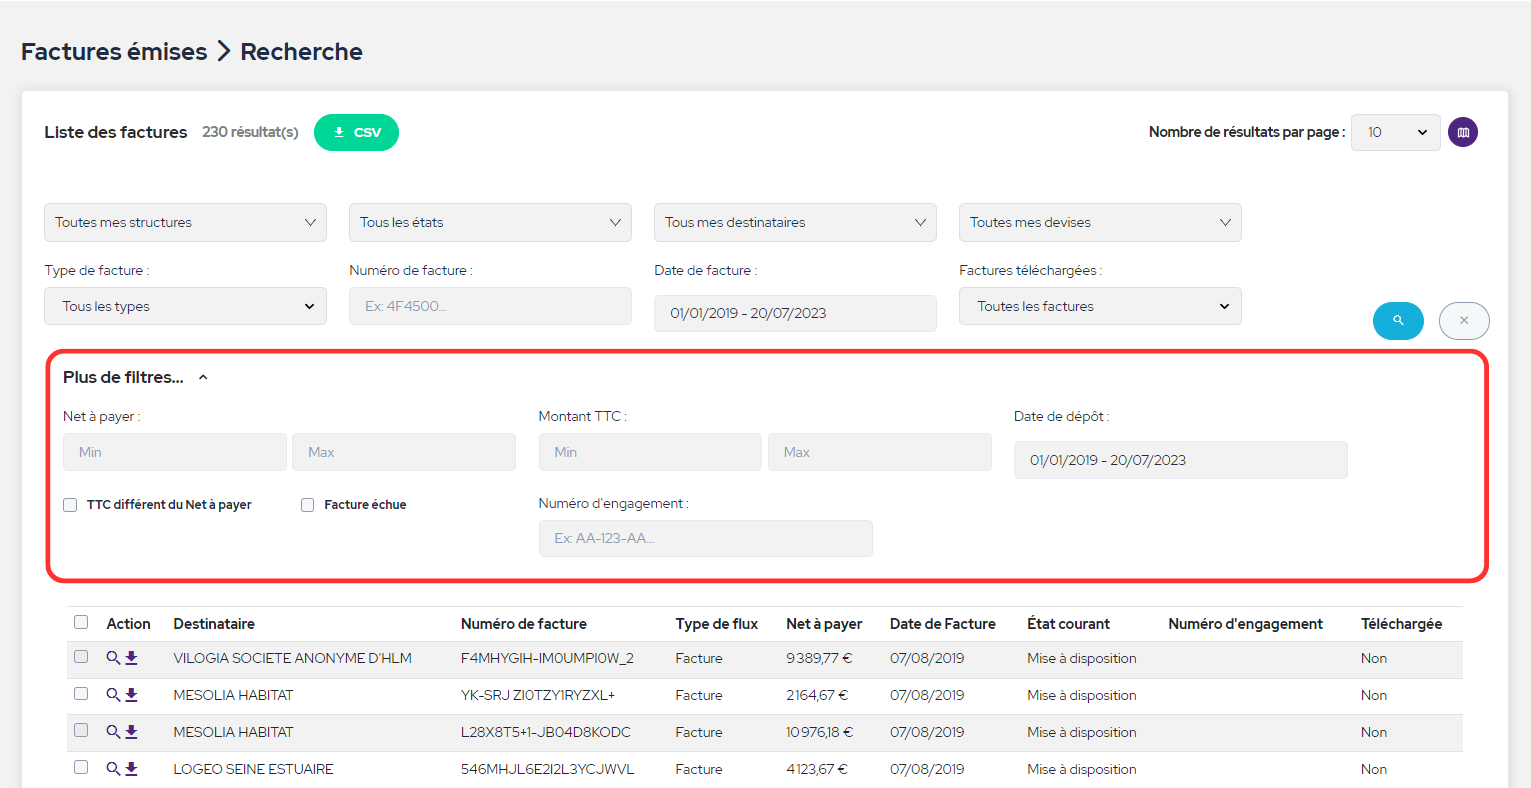Click the Net à payer Max field
Screen dimensions: 1531x788
coord(404,452)
